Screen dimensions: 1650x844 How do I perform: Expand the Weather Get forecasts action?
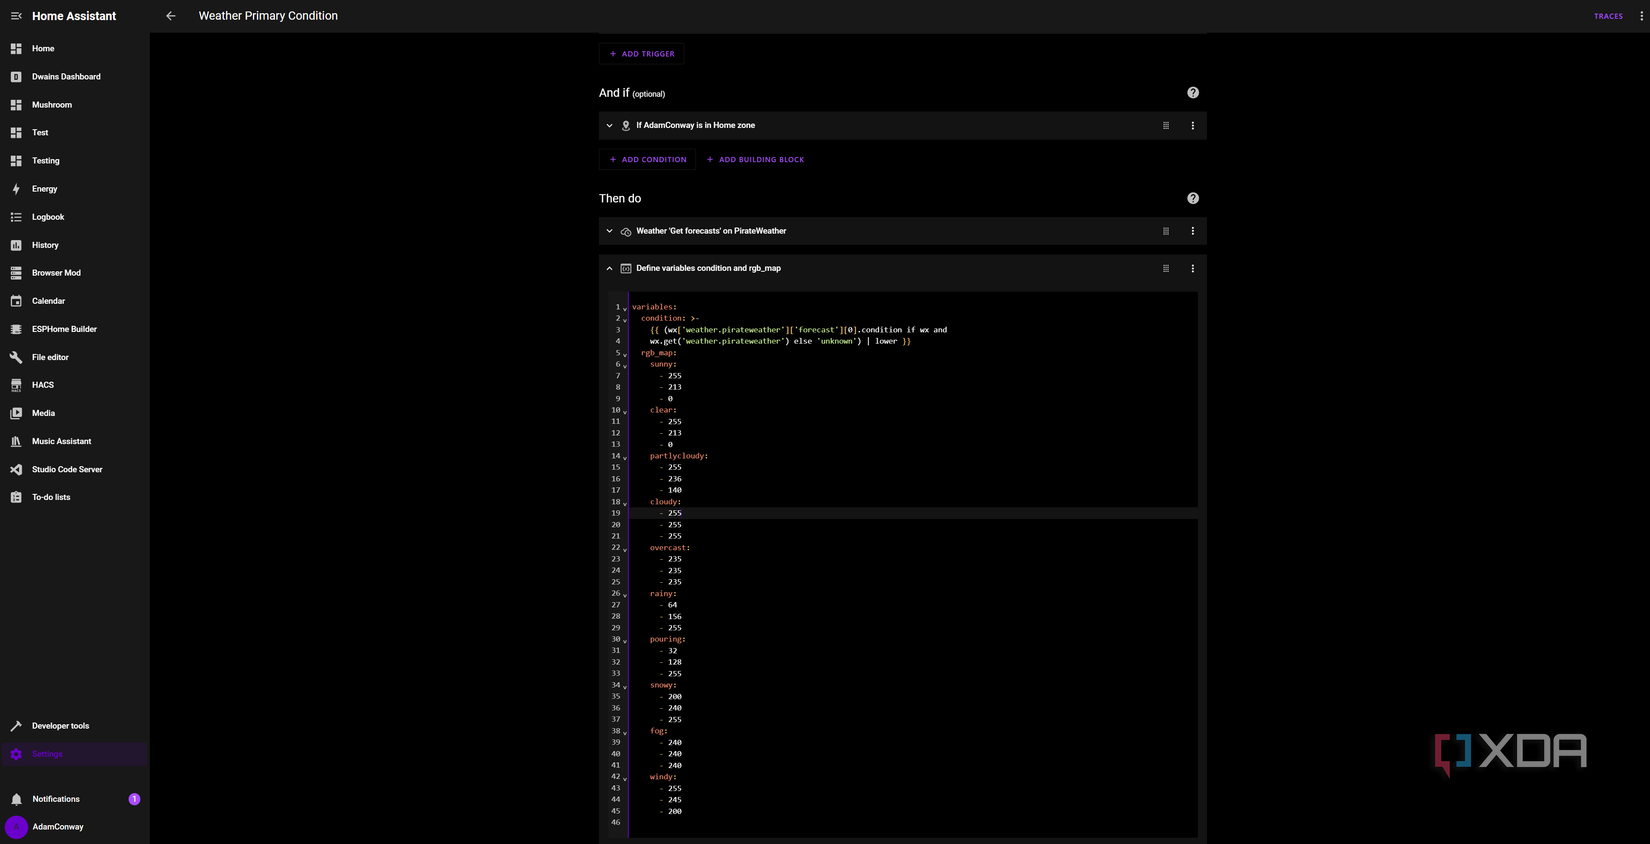tap(609, 231)
